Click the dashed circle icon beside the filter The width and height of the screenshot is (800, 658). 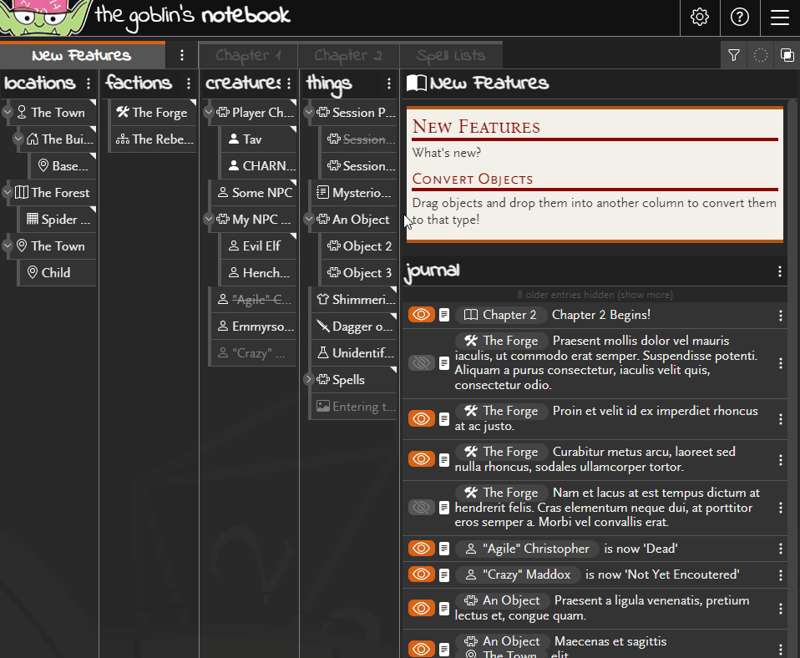pos(760,55)
